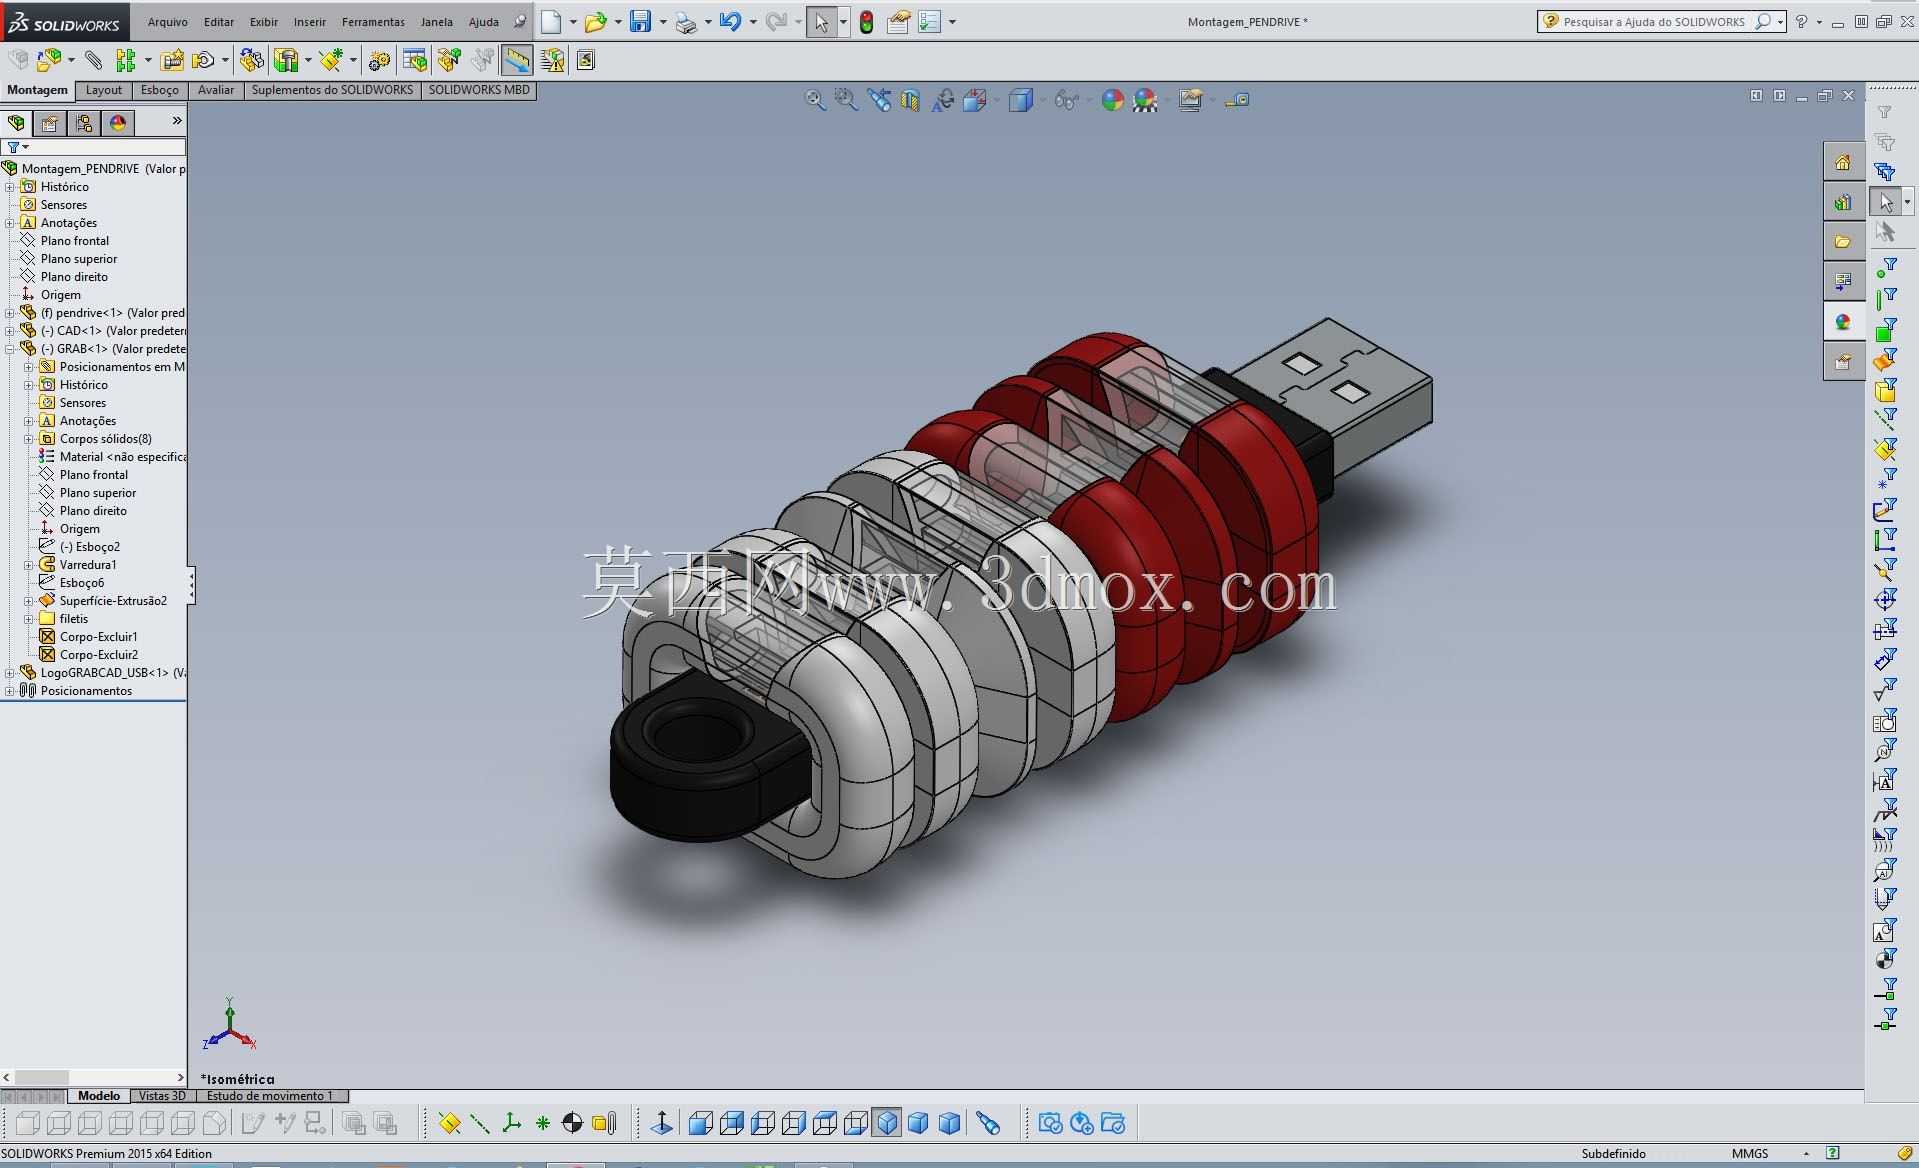Open the FeatureManager design tree tab

pos(16,122)
